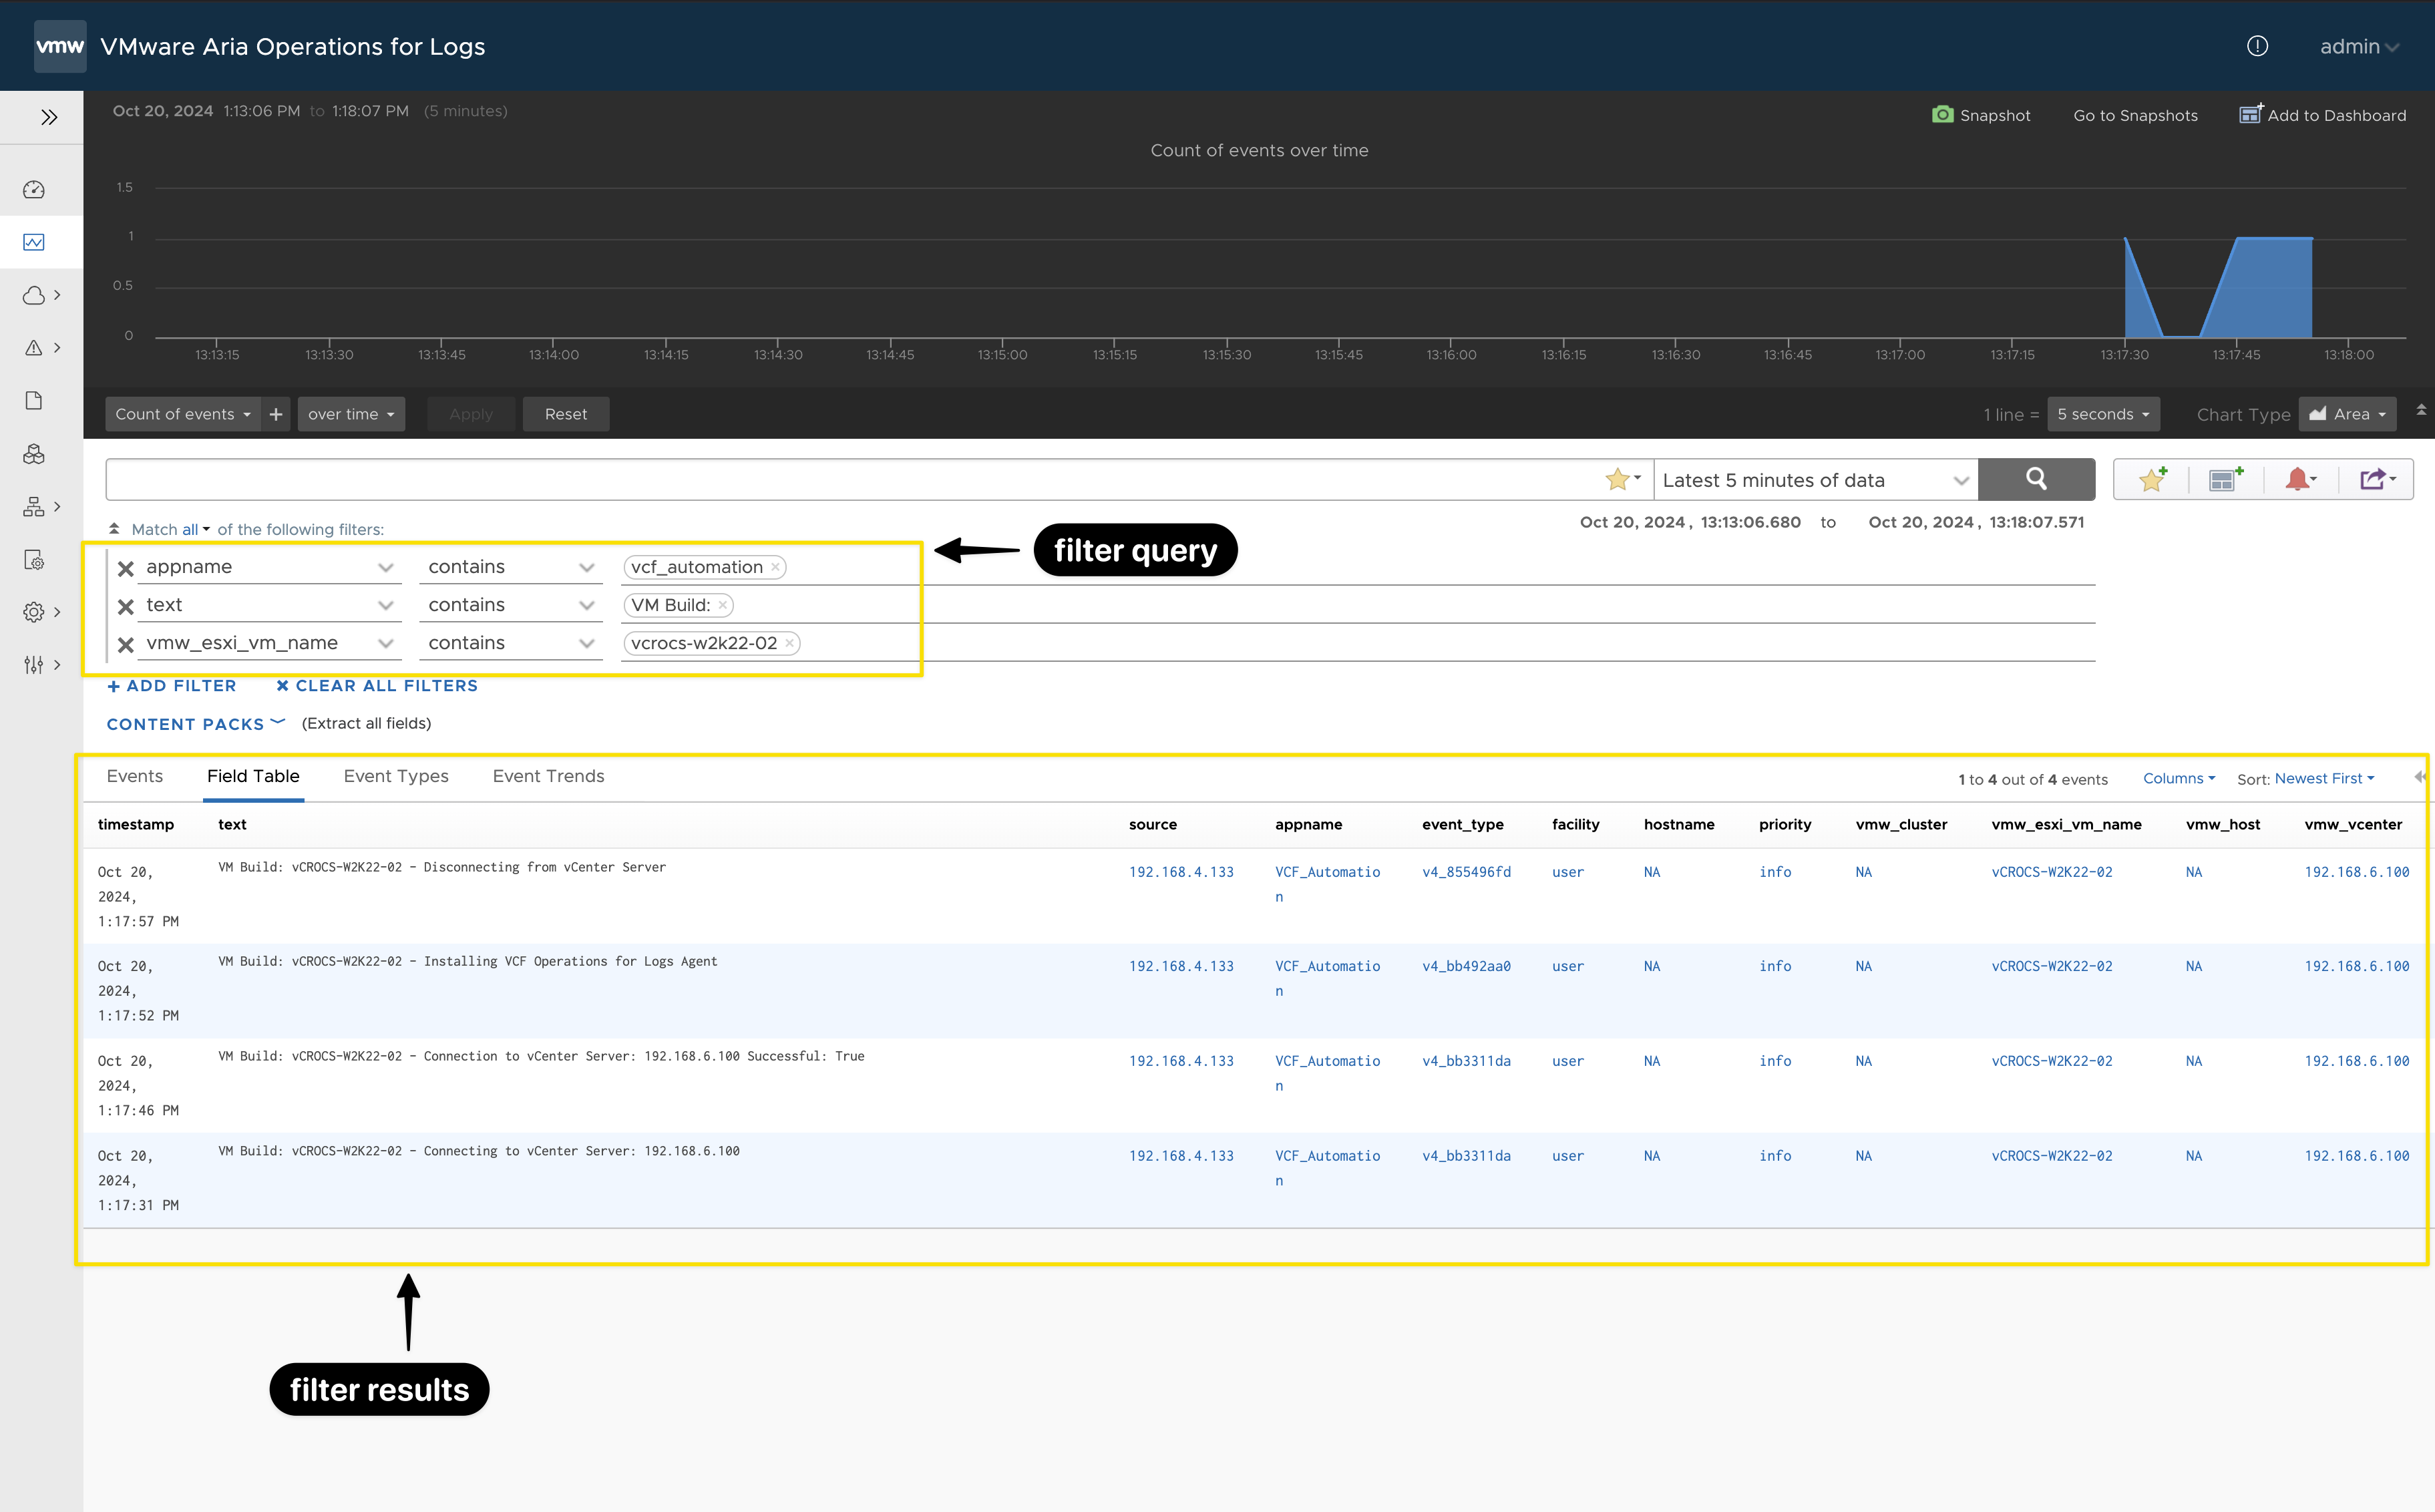2435x1512 pixels.
Task: Open Explore Logs in the sidebar
Action: click(x=34, y=242)
